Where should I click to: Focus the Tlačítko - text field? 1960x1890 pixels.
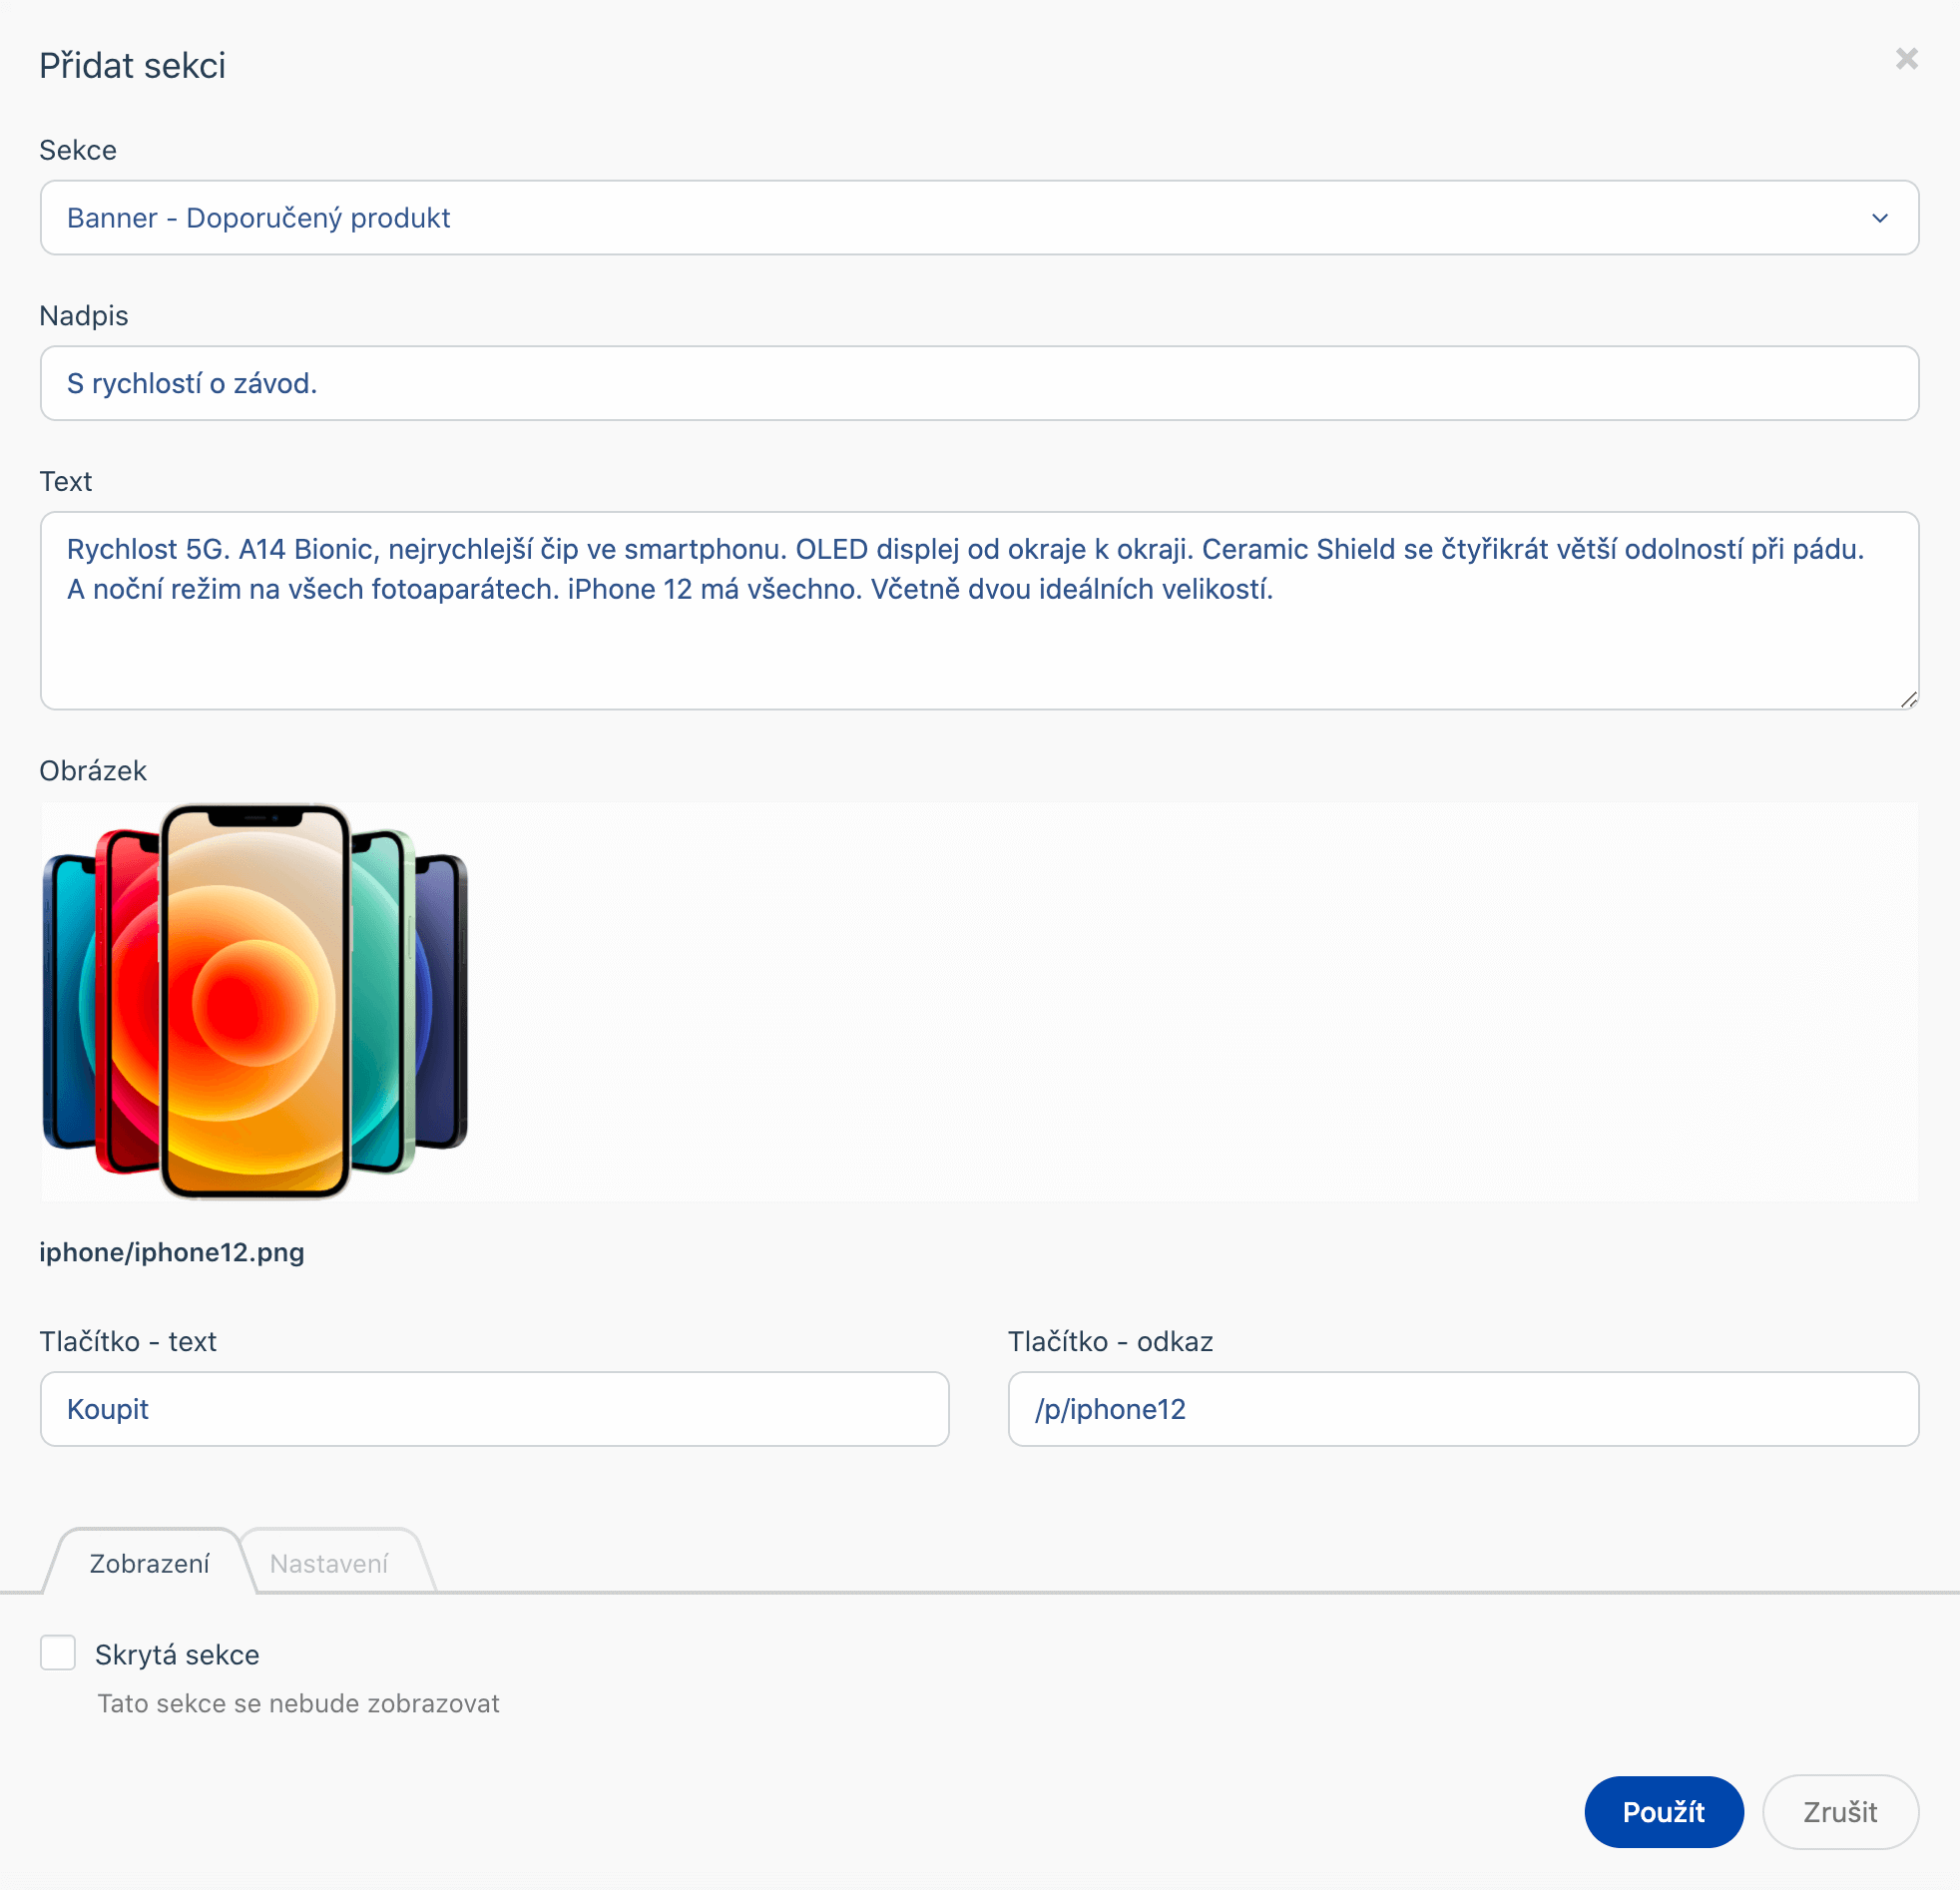tap(494, 1409)
